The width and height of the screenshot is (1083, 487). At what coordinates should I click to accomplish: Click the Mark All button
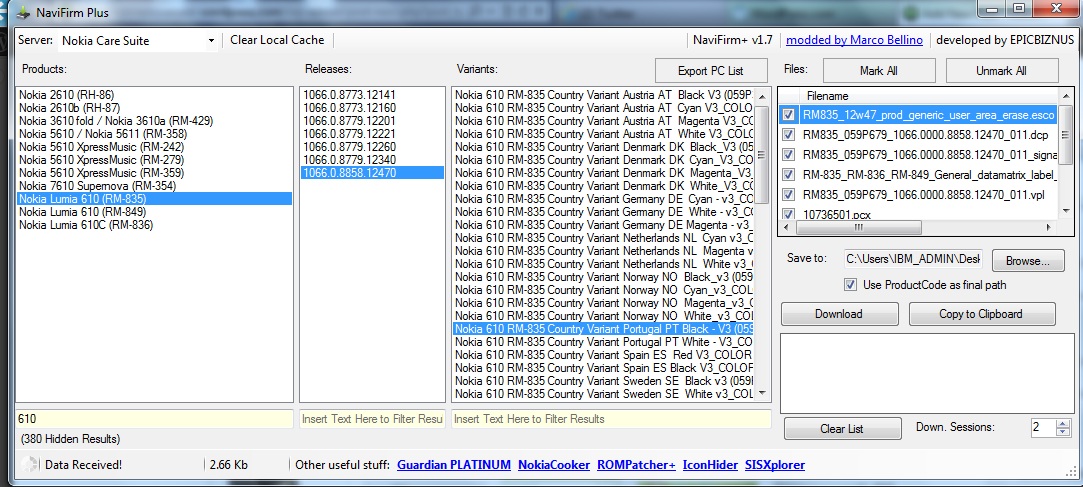(880, 70)
